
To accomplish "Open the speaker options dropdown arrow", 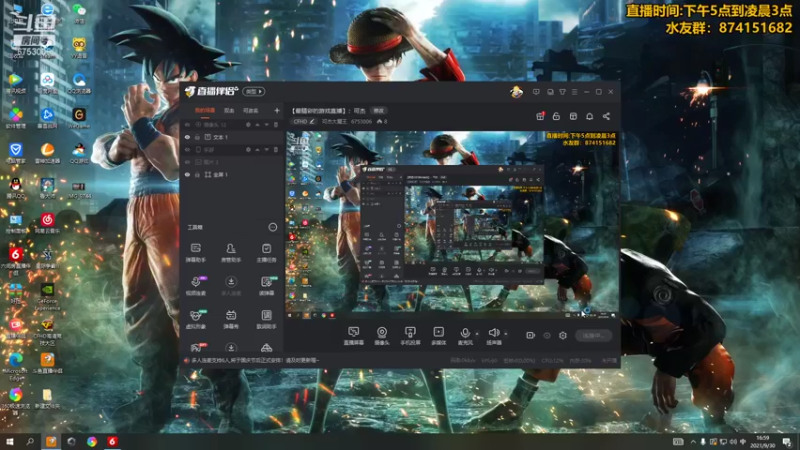I will [x=506, y=334].
